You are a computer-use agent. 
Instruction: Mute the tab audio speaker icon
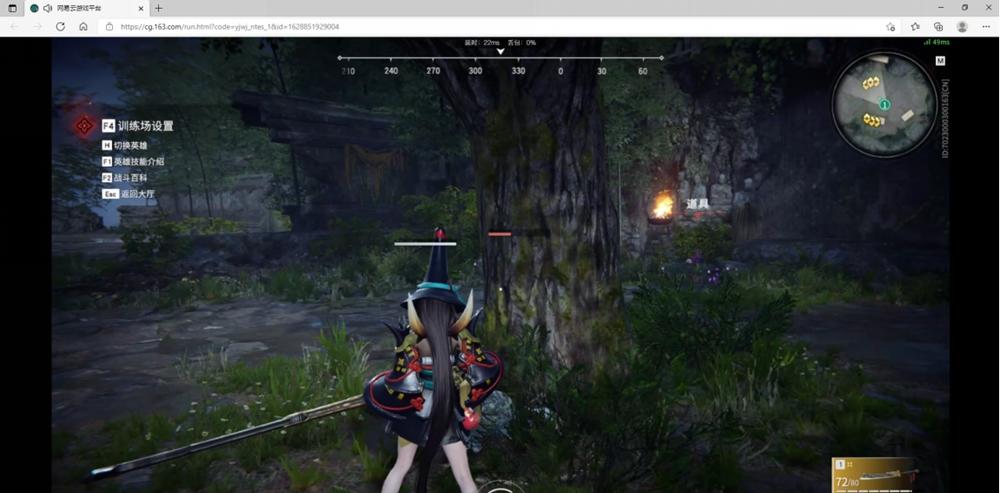coord(48,8)
